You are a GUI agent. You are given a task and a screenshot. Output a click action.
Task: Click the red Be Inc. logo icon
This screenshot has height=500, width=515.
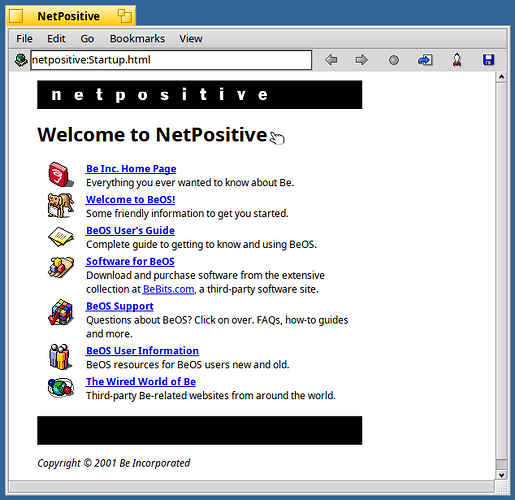pyautogui.click(x=61, y=174)
